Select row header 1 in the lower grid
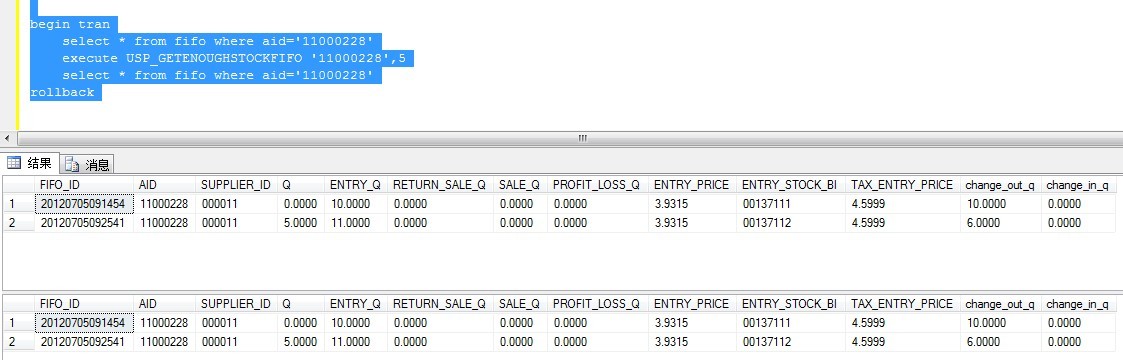Screen dimensions: 1123x360 click(x=19, y=323)
